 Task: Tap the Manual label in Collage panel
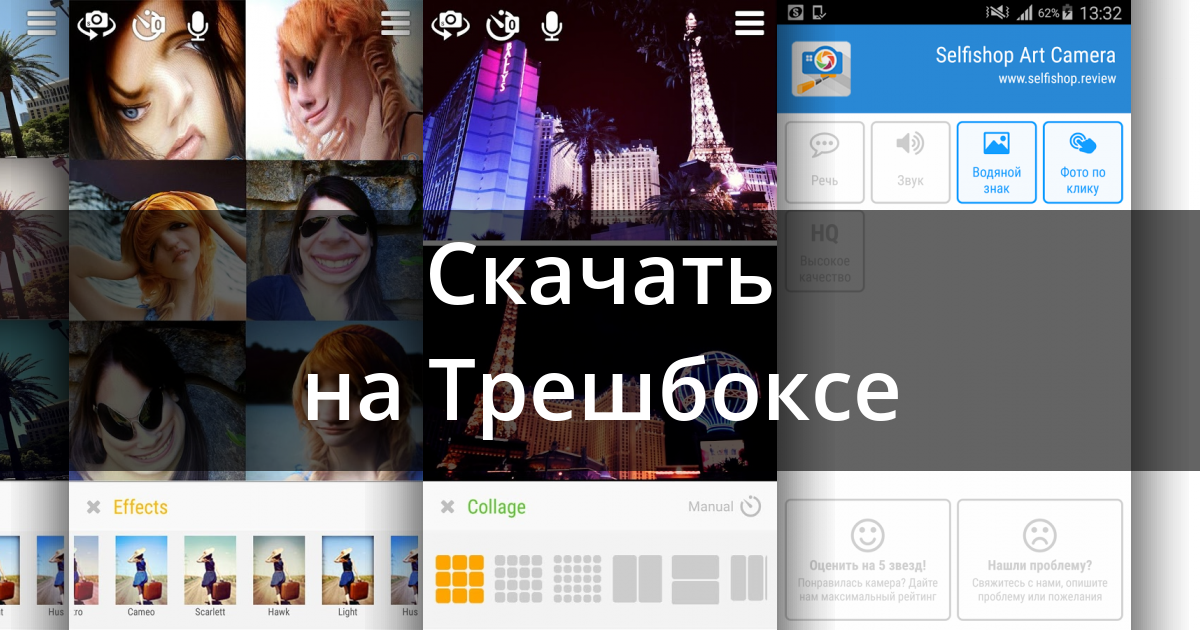click(x=711, y=507)
